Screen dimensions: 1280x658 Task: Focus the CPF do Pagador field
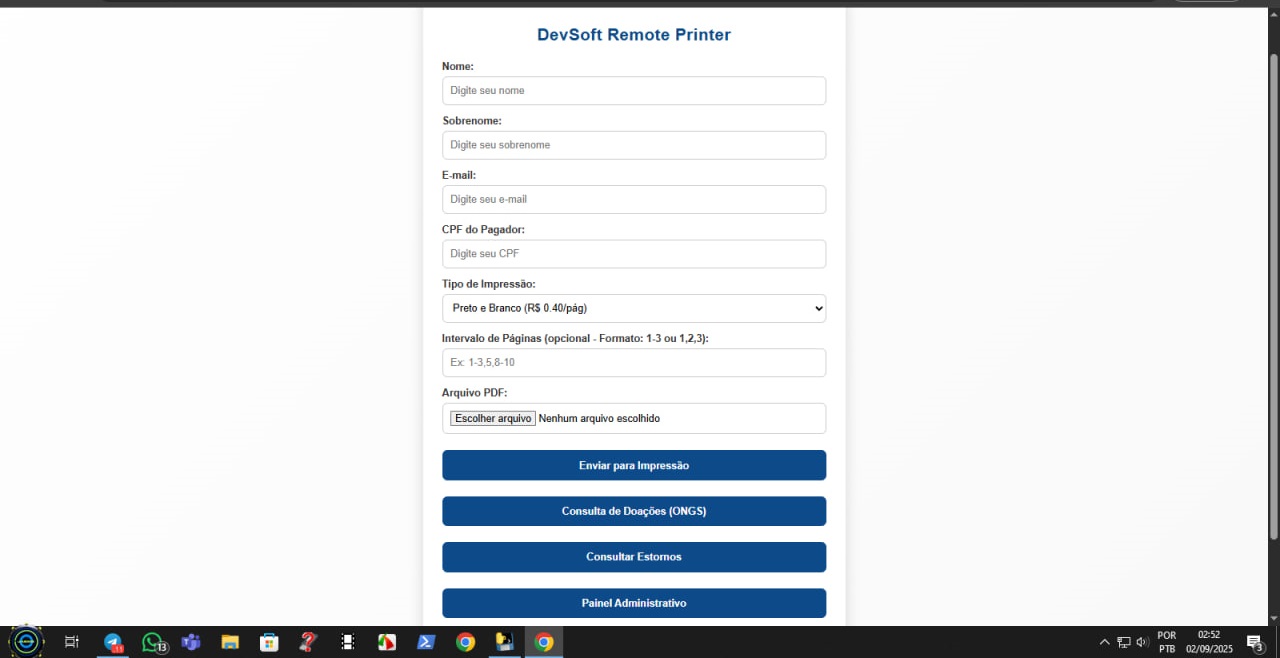[634, 254]
